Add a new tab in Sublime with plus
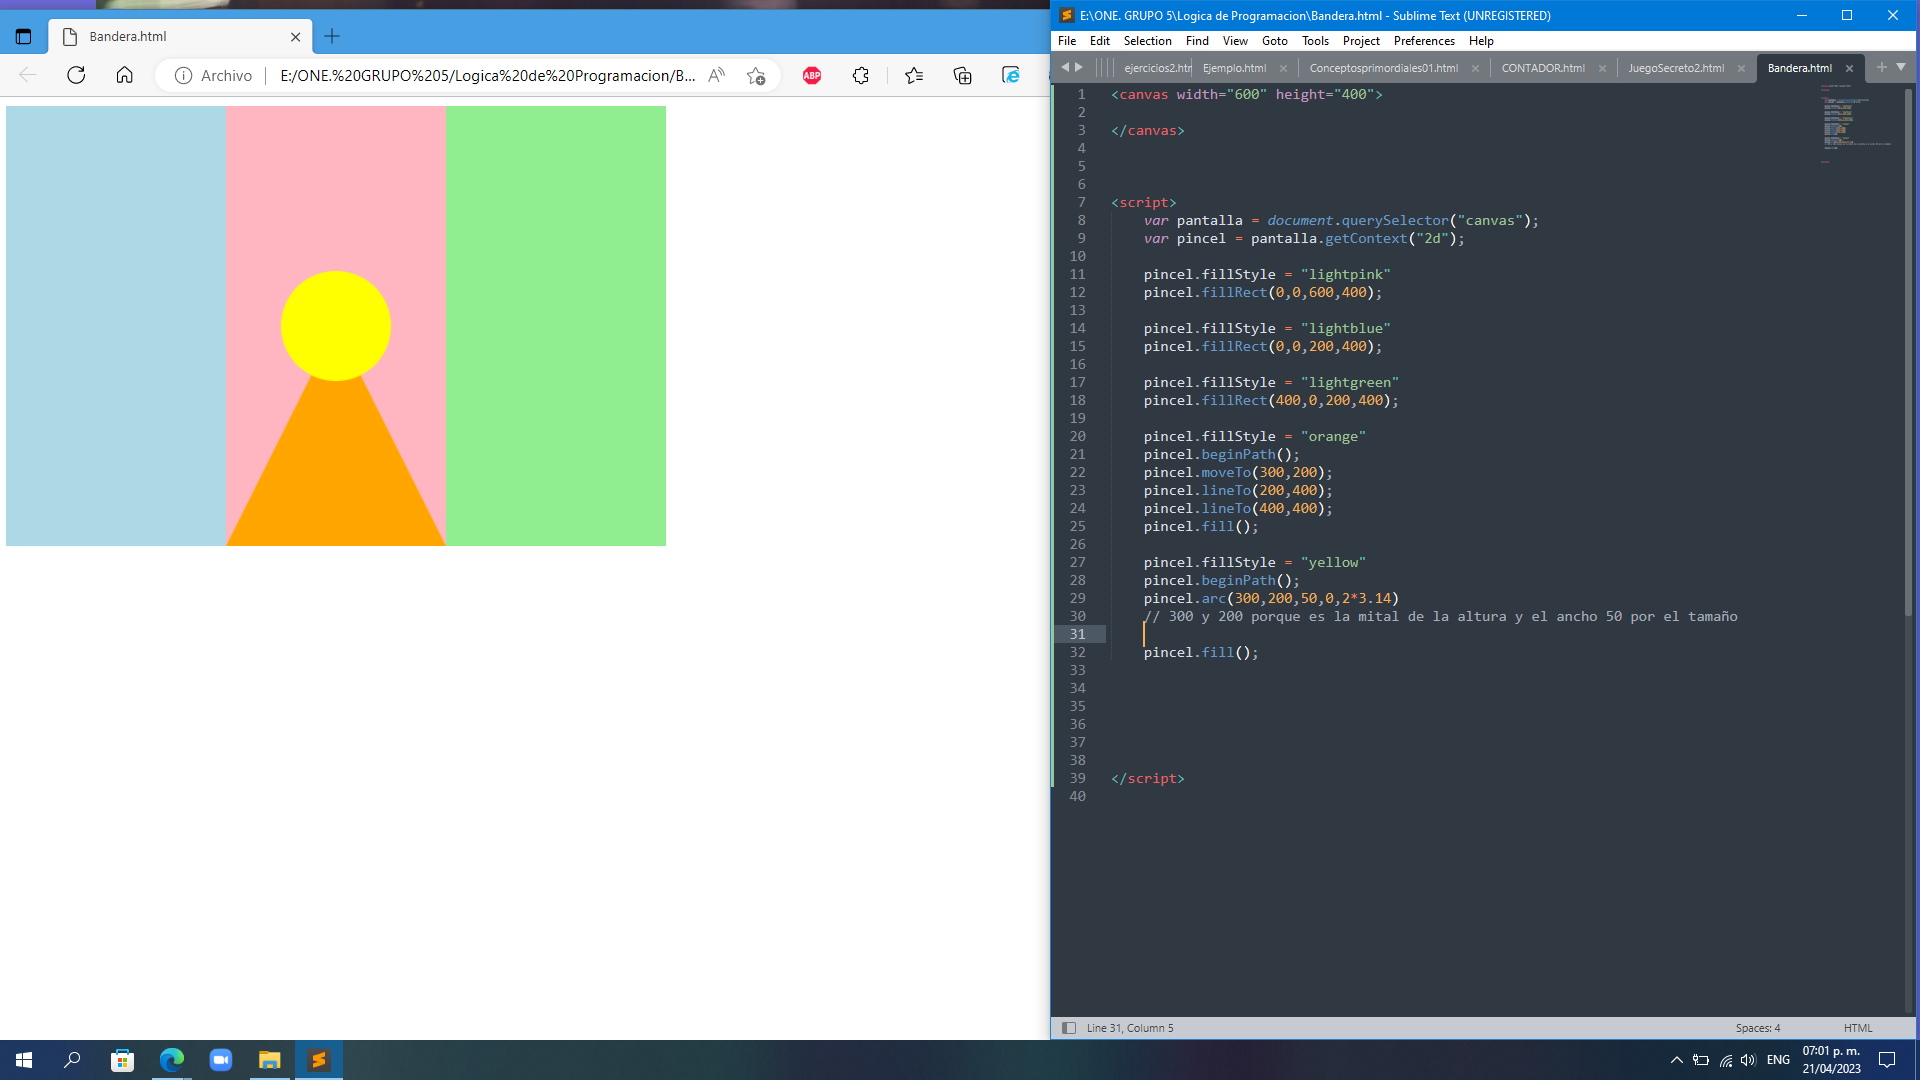Screen dimensions: 1920x1080 coord(1881,67)
